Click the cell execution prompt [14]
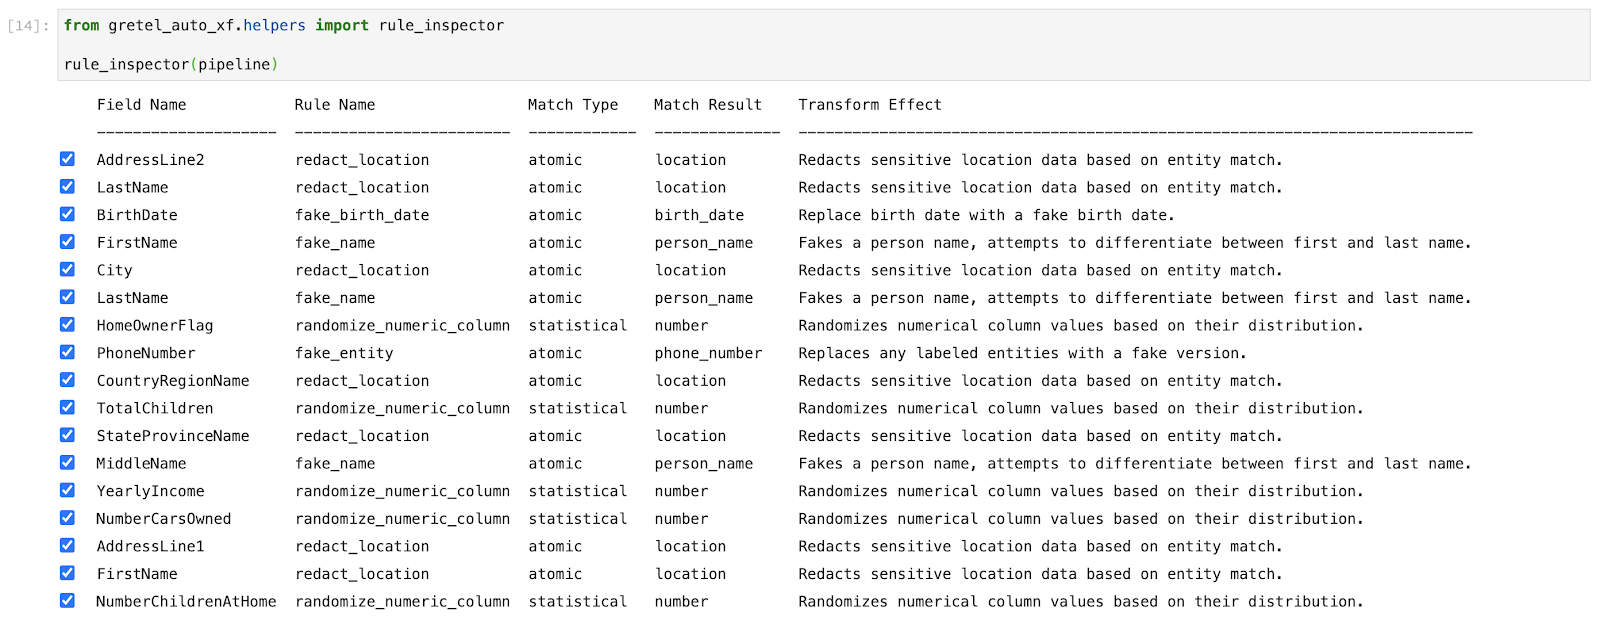Viewport: 1600px width, 628px height. click(28, 26)
